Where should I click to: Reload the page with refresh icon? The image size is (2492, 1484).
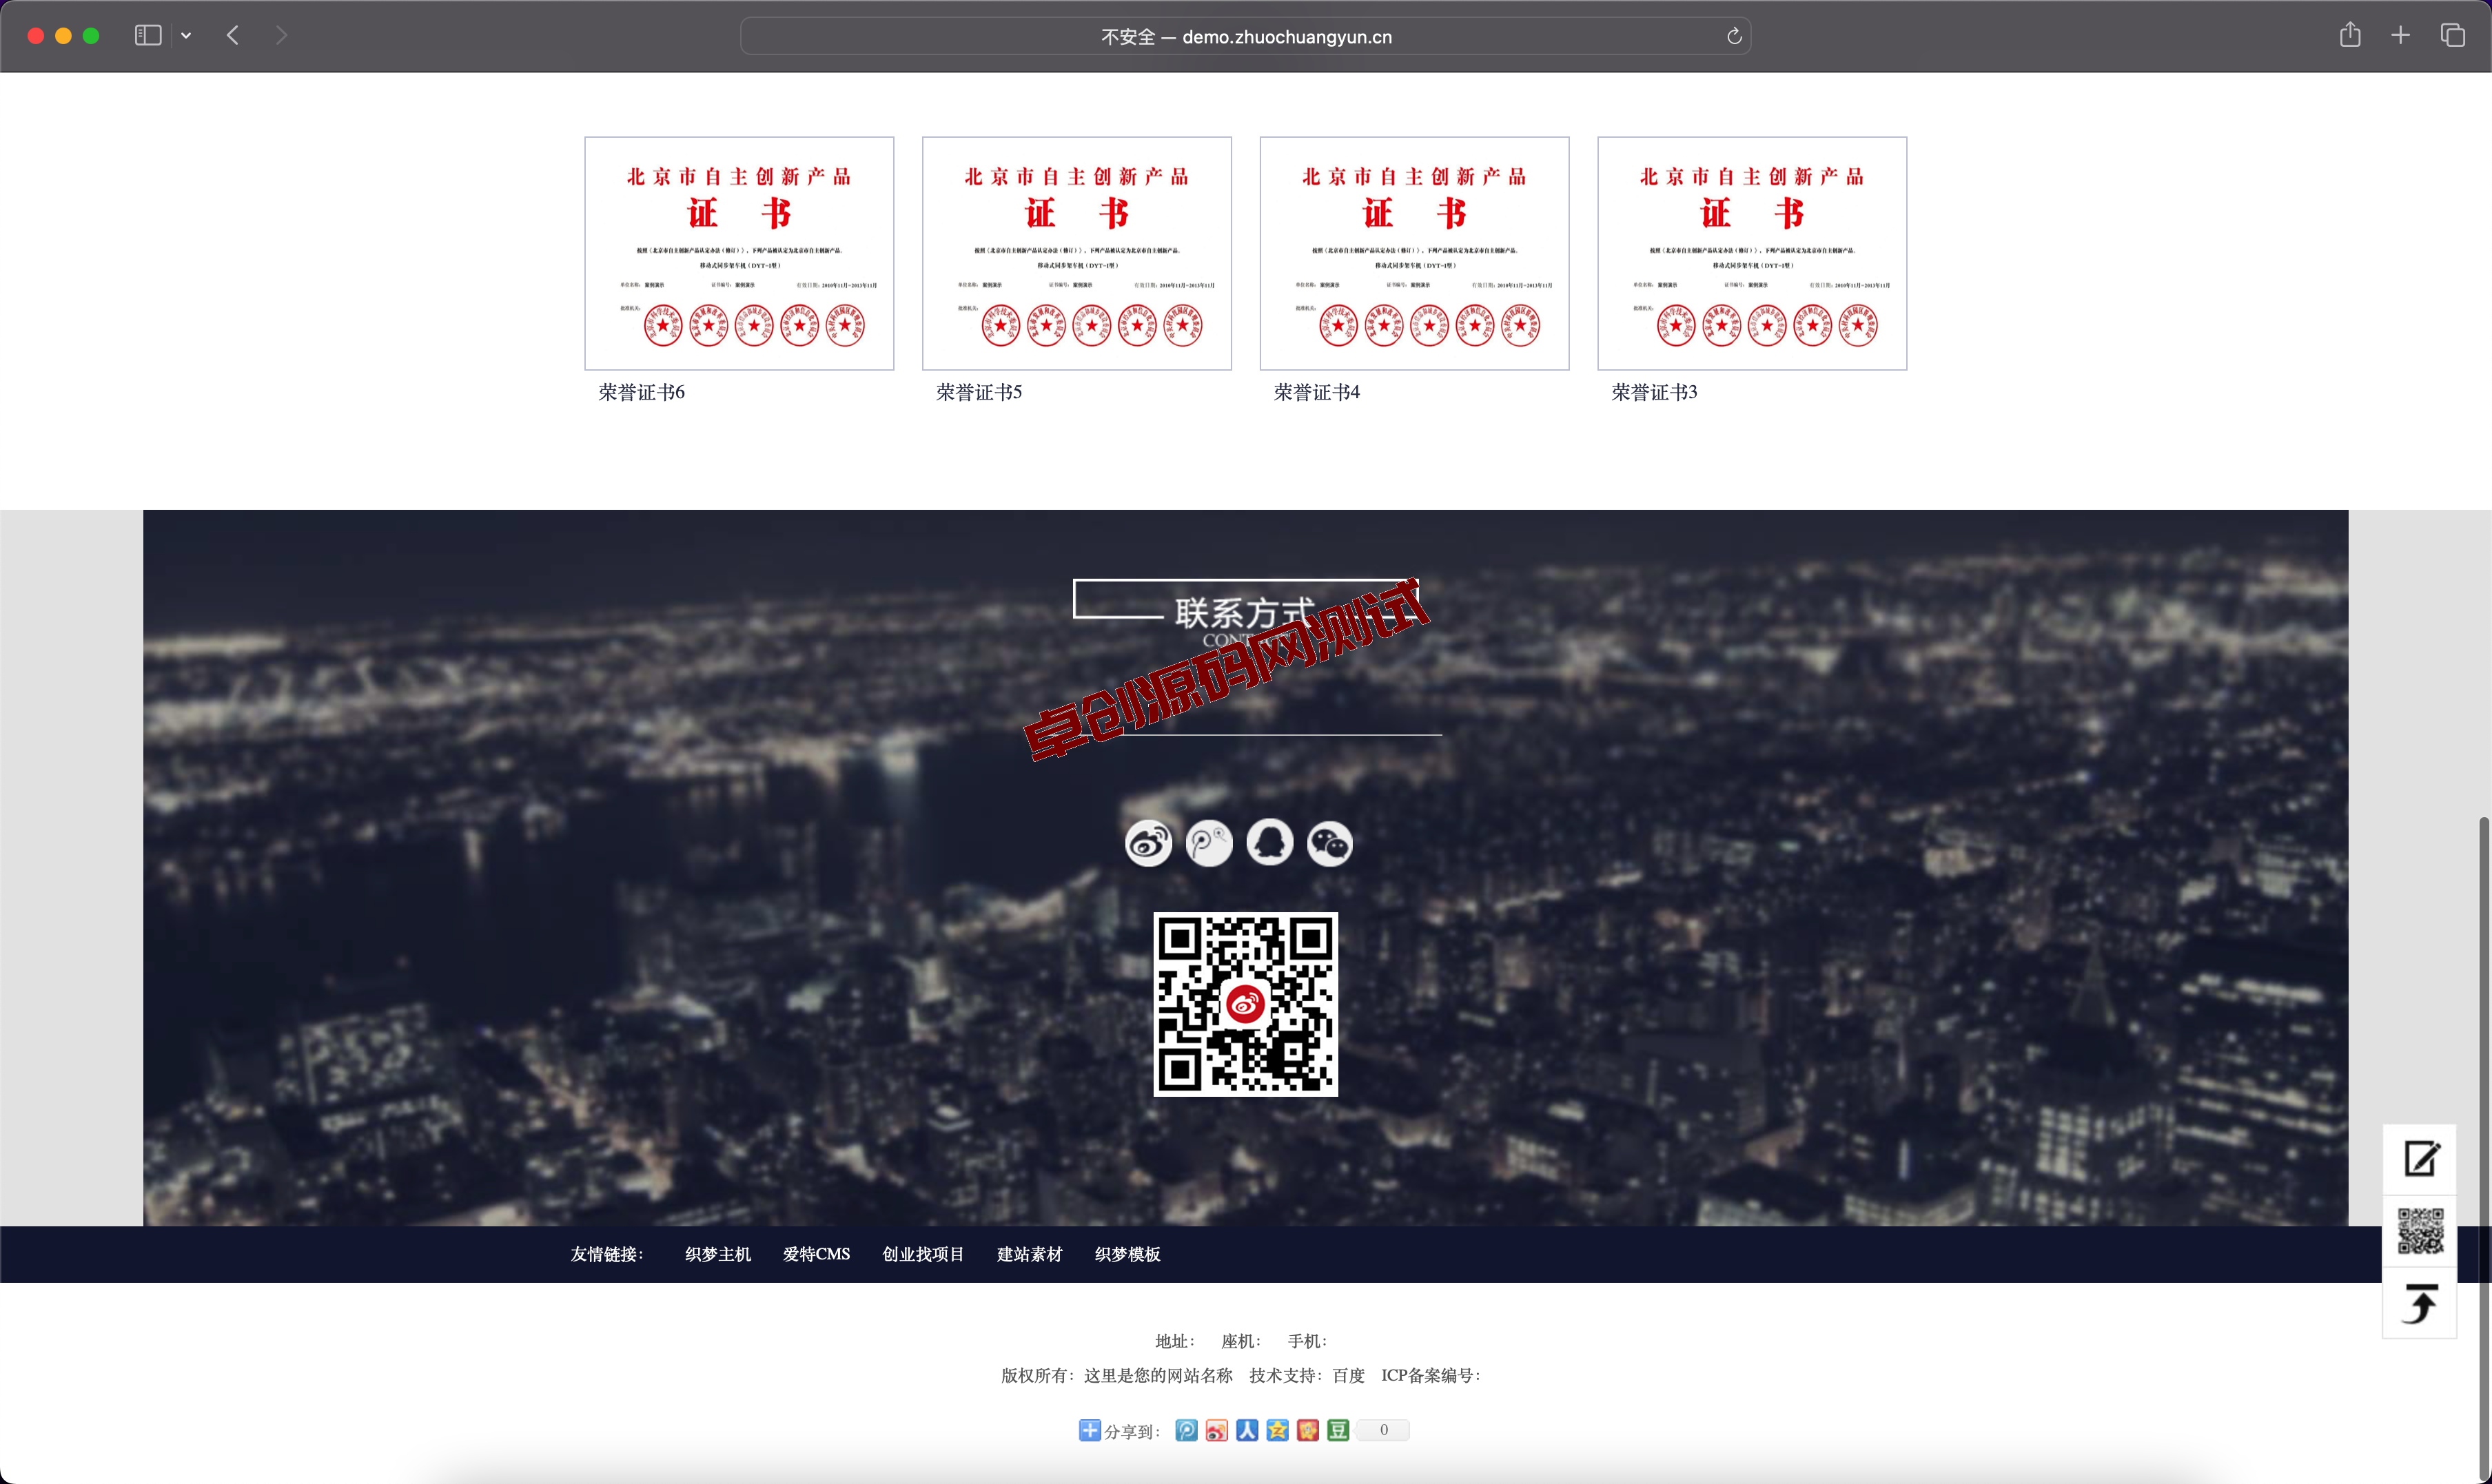tap(1734, 36)
